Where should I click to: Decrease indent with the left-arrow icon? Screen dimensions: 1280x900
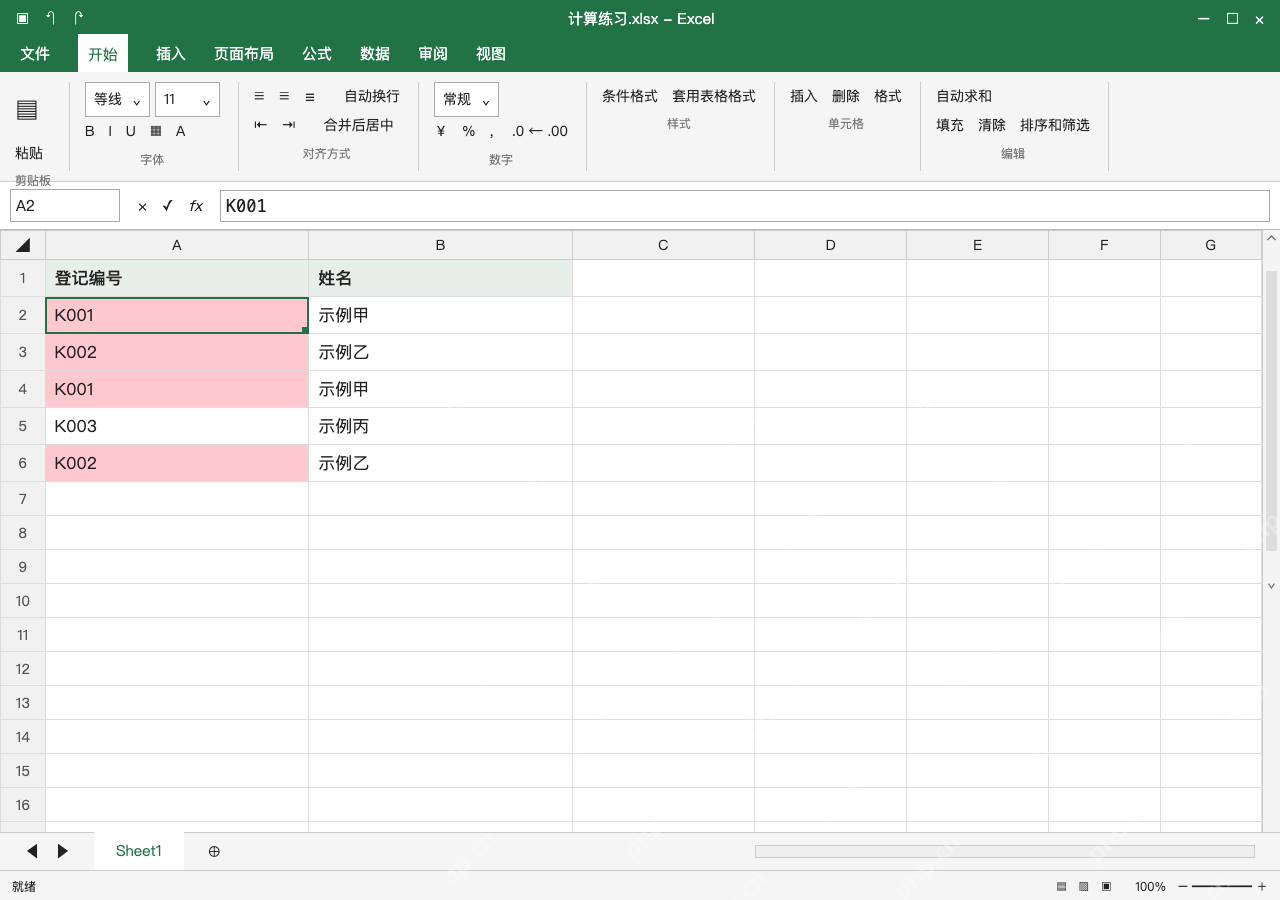point(261,125)
